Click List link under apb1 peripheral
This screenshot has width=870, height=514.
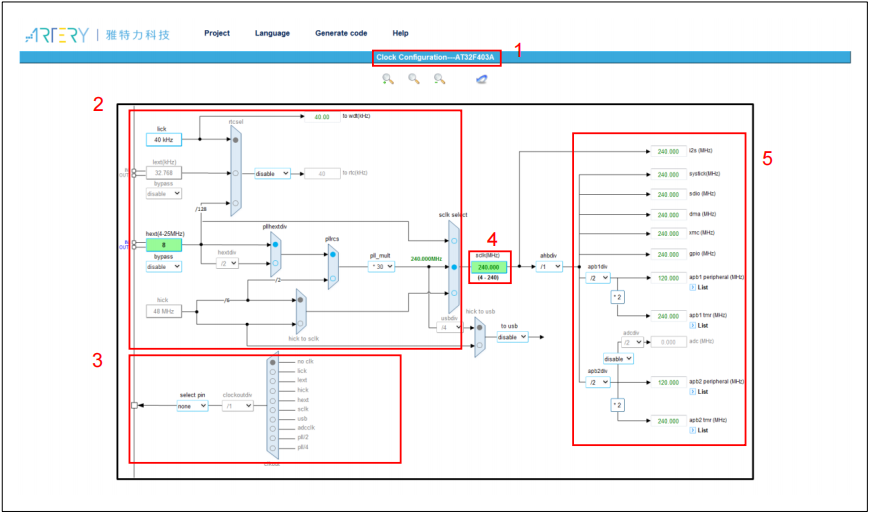[x=702, y=288]
